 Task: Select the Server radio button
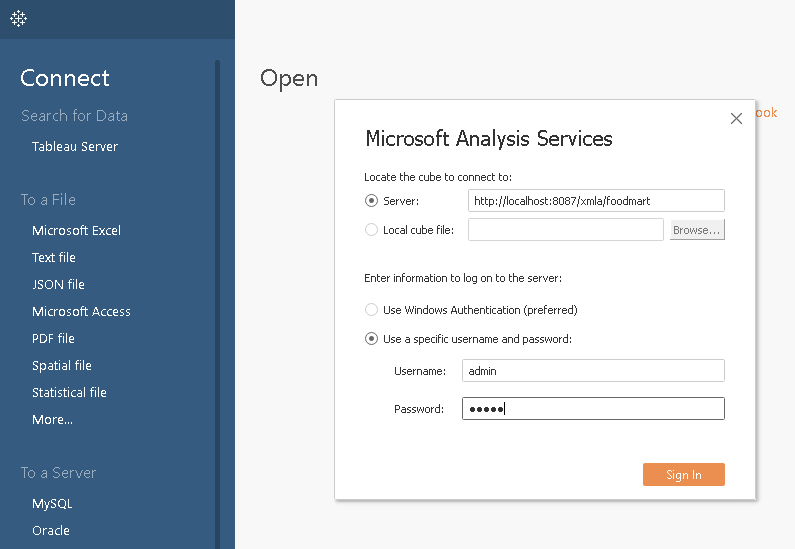pos(371,201)
